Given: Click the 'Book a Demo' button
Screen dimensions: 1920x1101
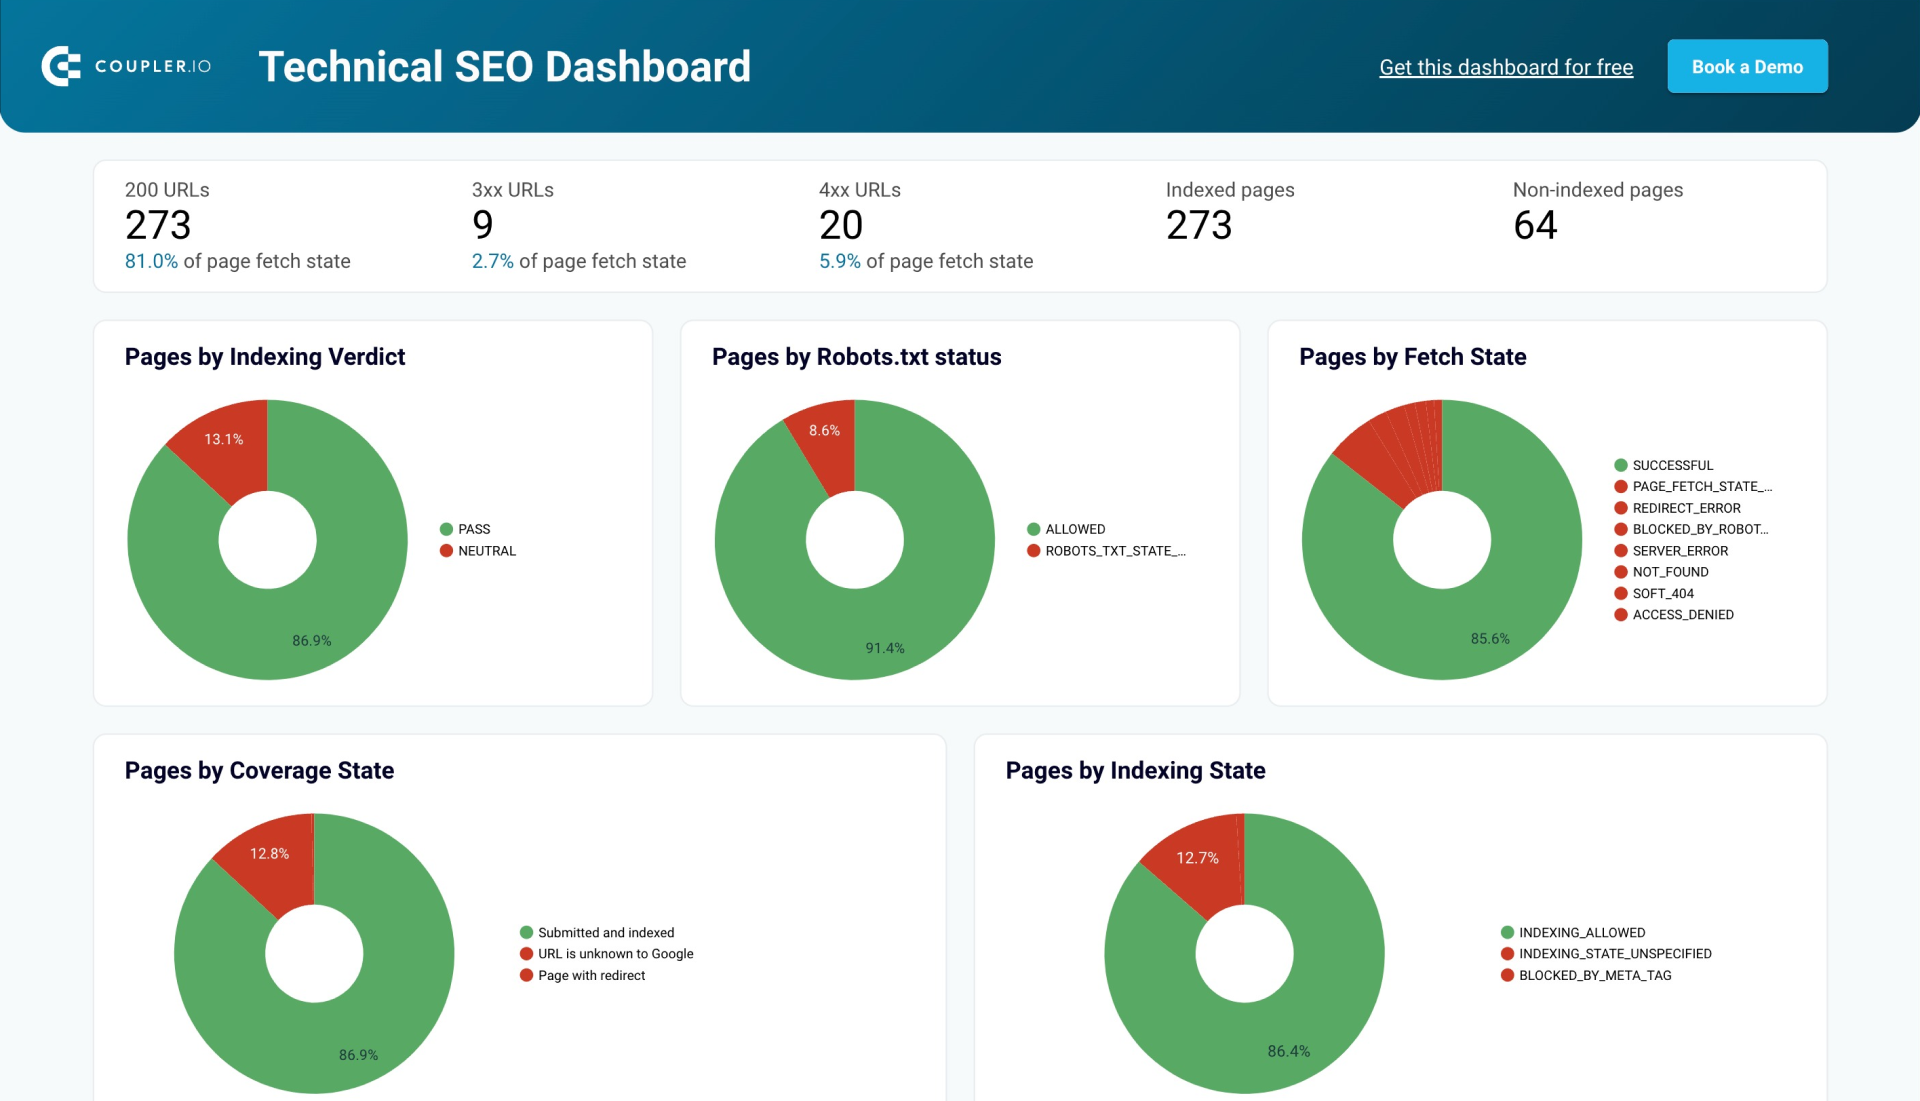Looking at the screenshot, I should (1747, 66).
